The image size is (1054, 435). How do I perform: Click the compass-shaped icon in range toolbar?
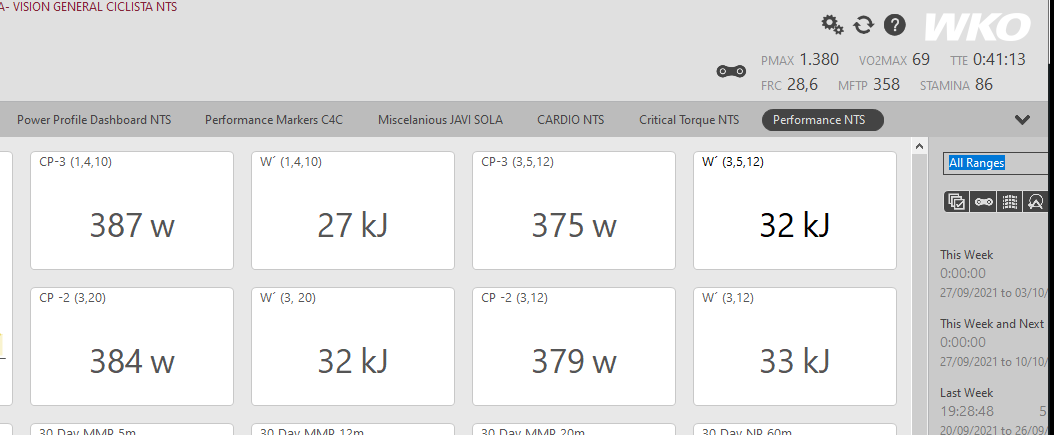[1035, 201]
